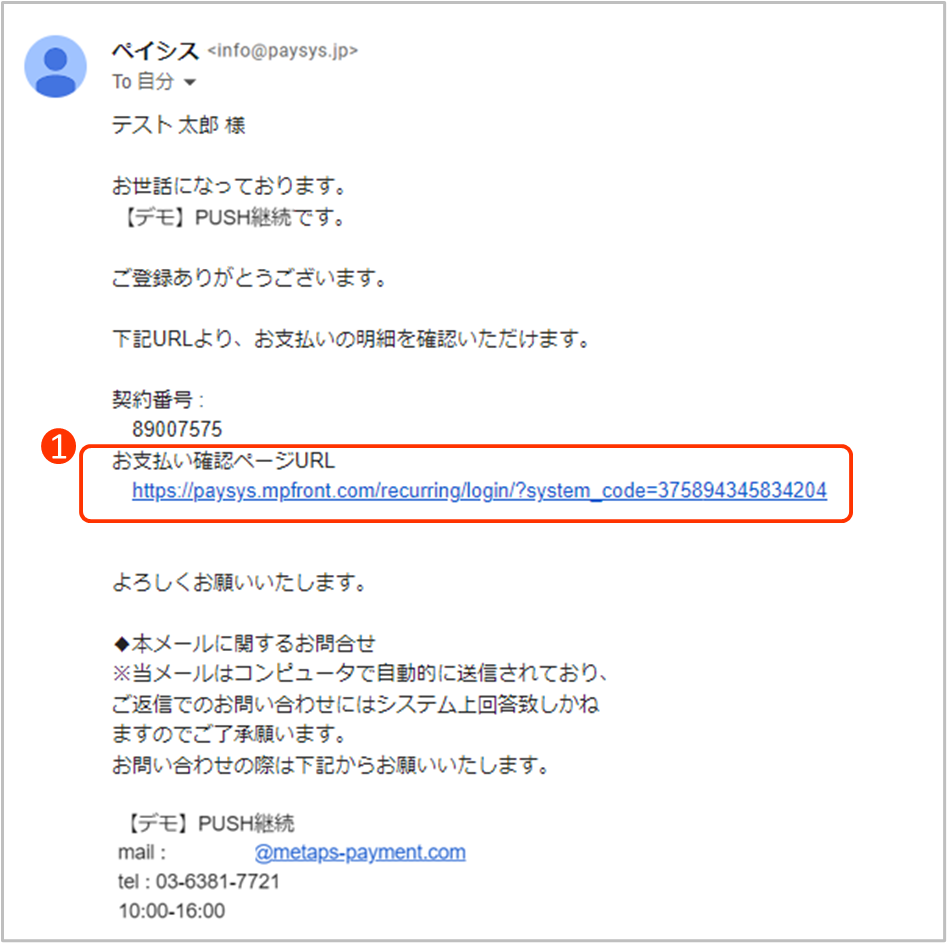Click the sender address info@paysys.jp
Viewport: 947px width, 943px height.
coord(283,51)
